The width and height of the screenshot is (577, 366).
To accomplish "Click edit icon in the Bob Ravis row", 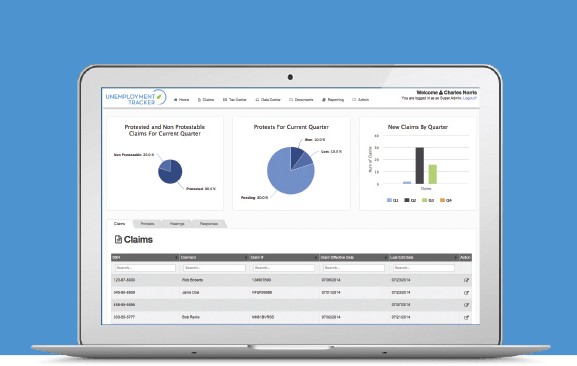I will click(466, 317).
